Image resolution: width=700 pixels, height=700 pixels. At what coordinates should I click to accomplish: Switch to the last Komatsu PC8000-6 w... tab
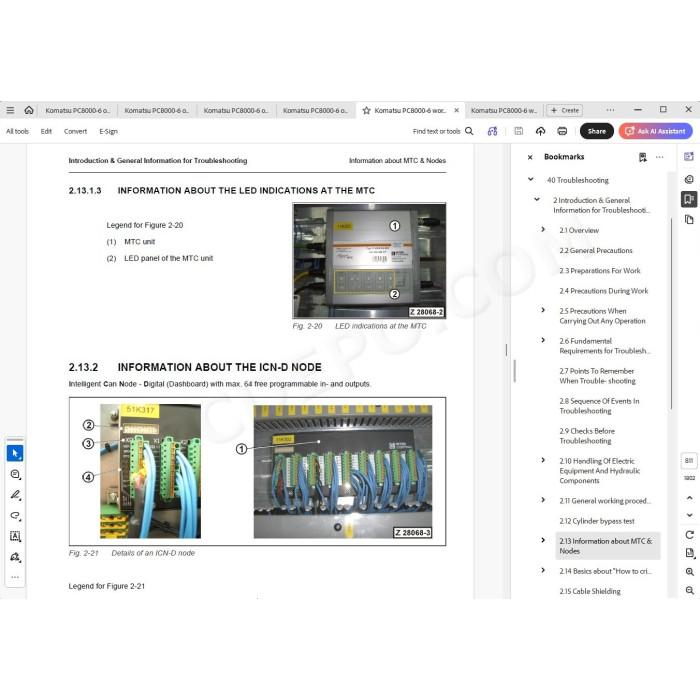pyautogui.click(x=504, y=110)
